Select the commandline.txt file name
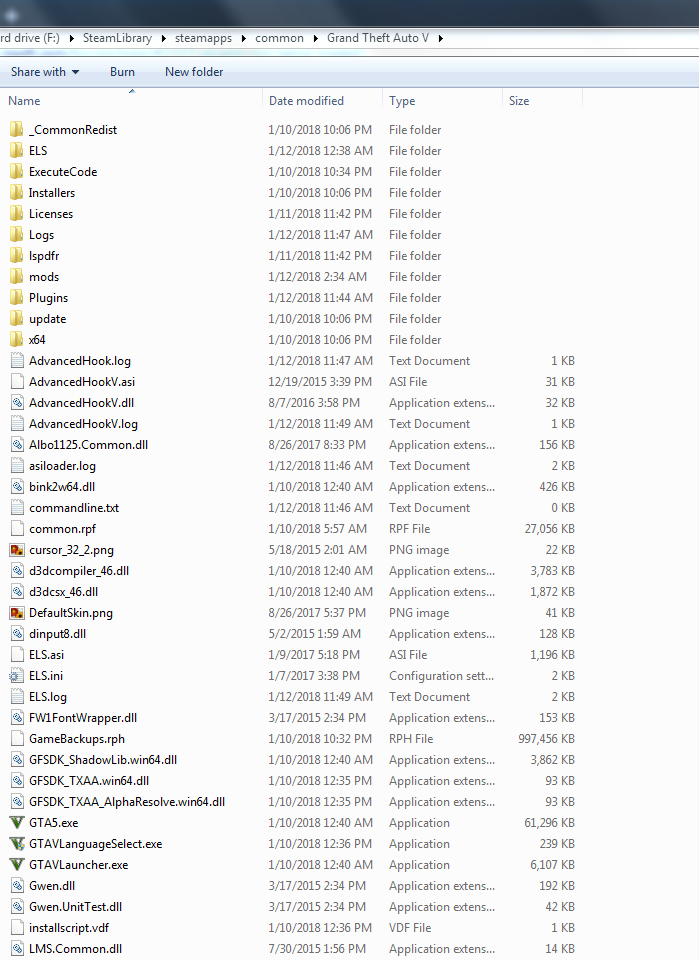 click(74, 508)
